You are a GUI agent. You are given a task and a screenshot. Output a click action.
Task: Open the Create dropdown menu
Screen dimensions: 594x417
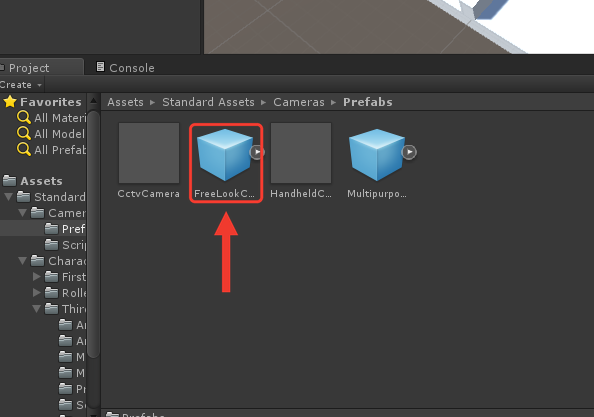click(21, 85)
